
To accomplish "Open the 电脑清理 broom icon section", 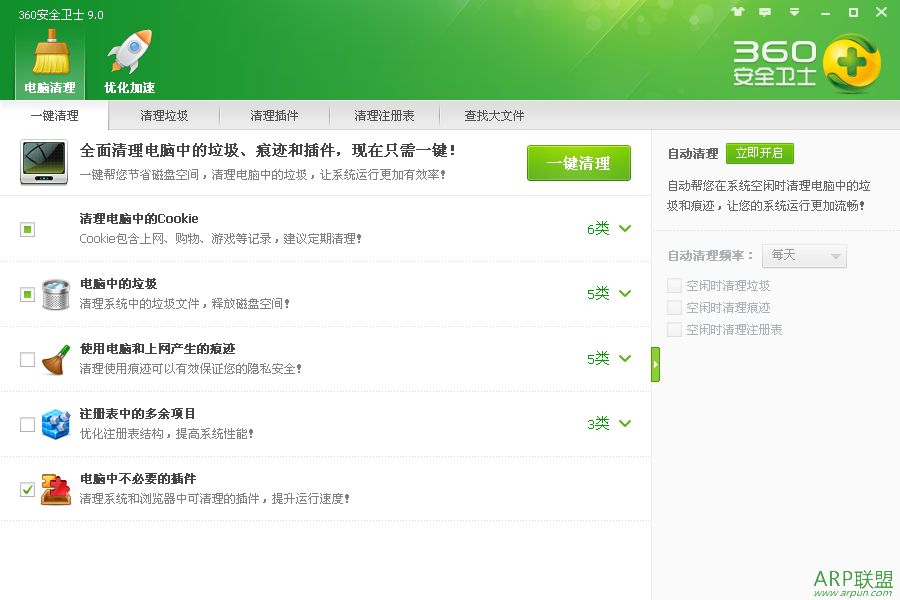I will click(51, 62).
